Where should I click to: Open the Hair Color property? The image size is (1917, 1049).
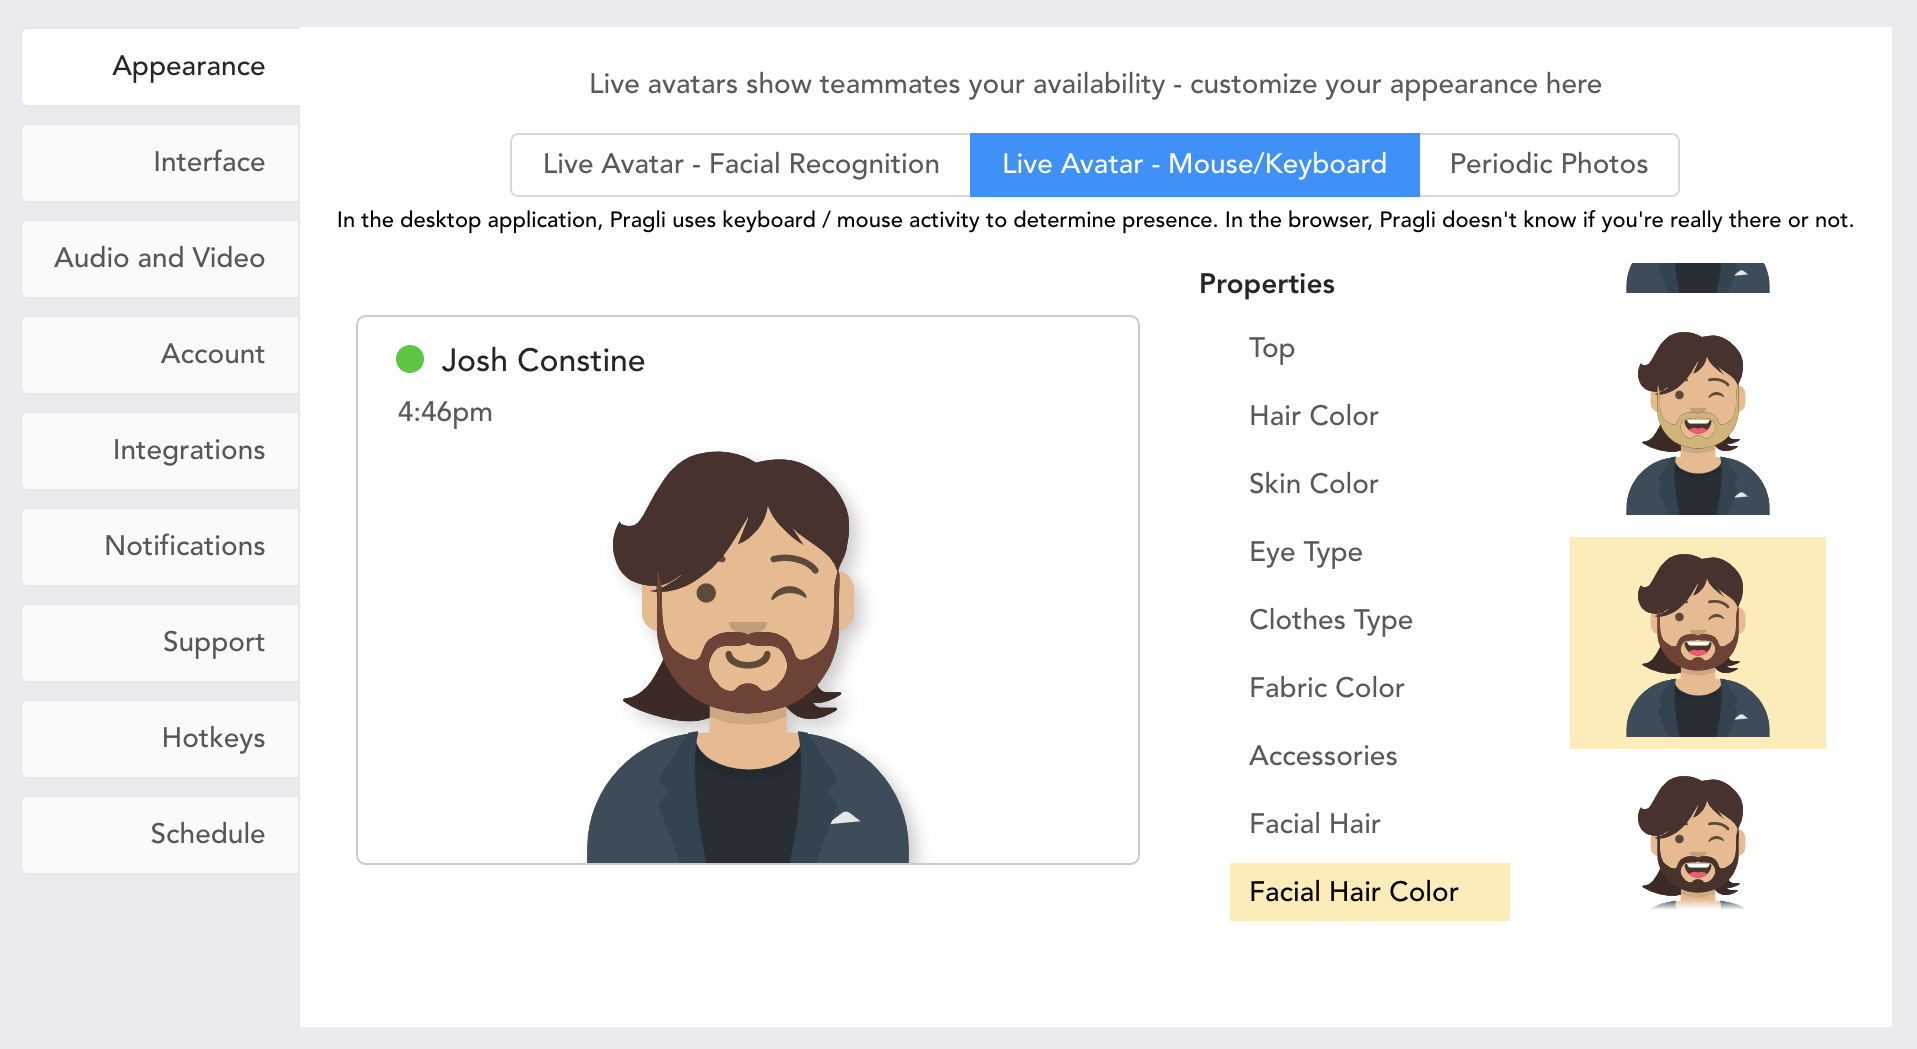tap(1313, 416)
